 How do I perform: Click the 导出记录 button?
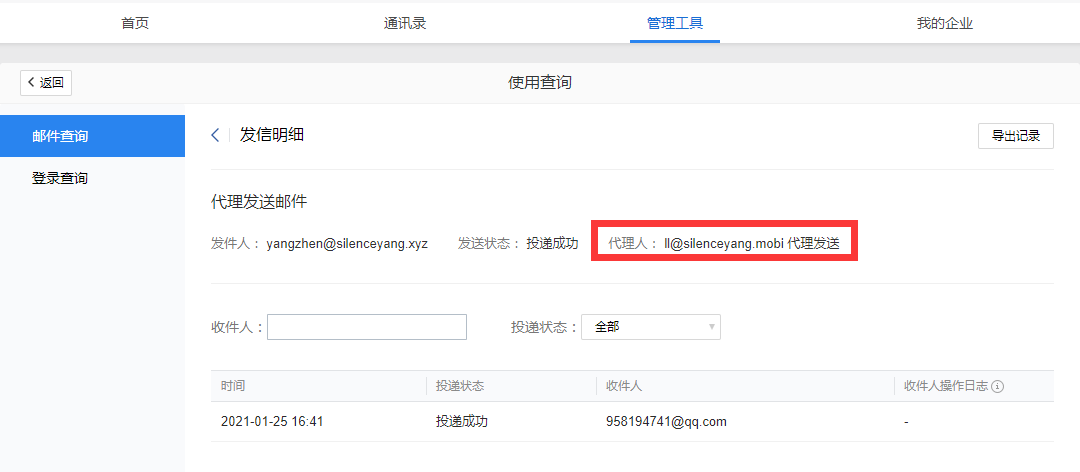pos(1015,136)
